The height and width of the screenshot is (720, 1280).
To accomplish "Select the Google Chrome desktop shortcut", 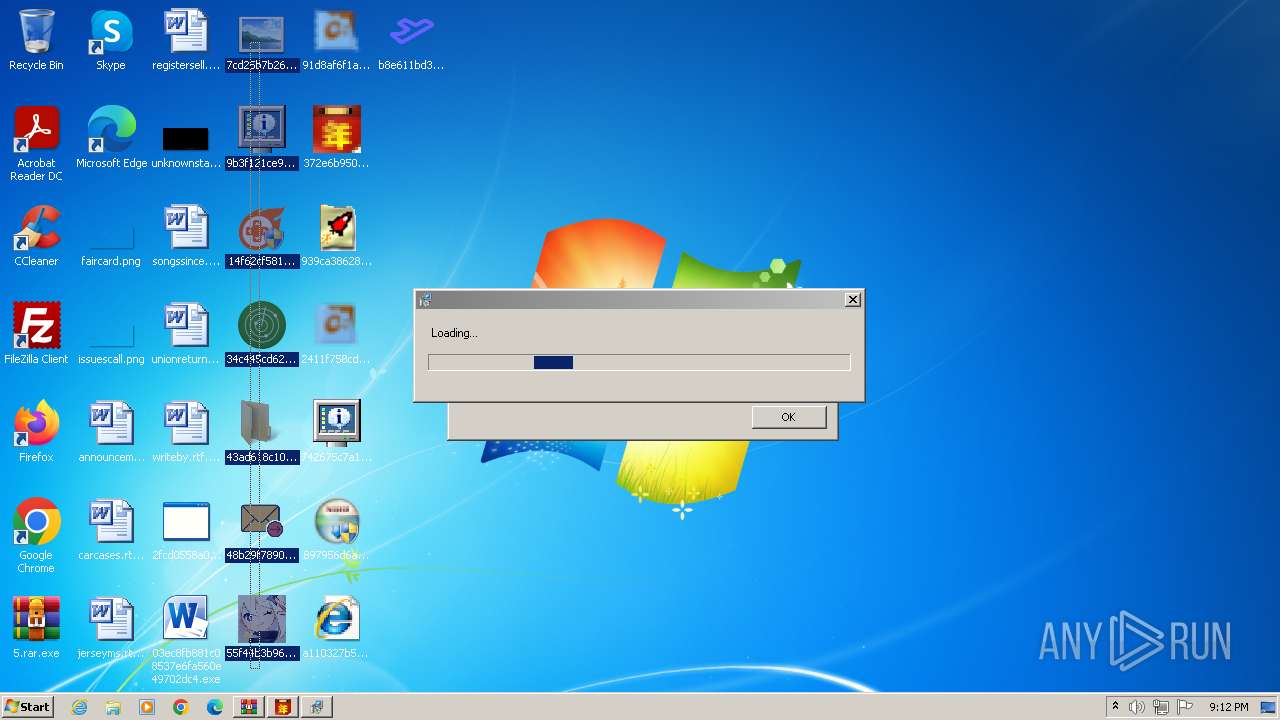I will click(36, 536).
